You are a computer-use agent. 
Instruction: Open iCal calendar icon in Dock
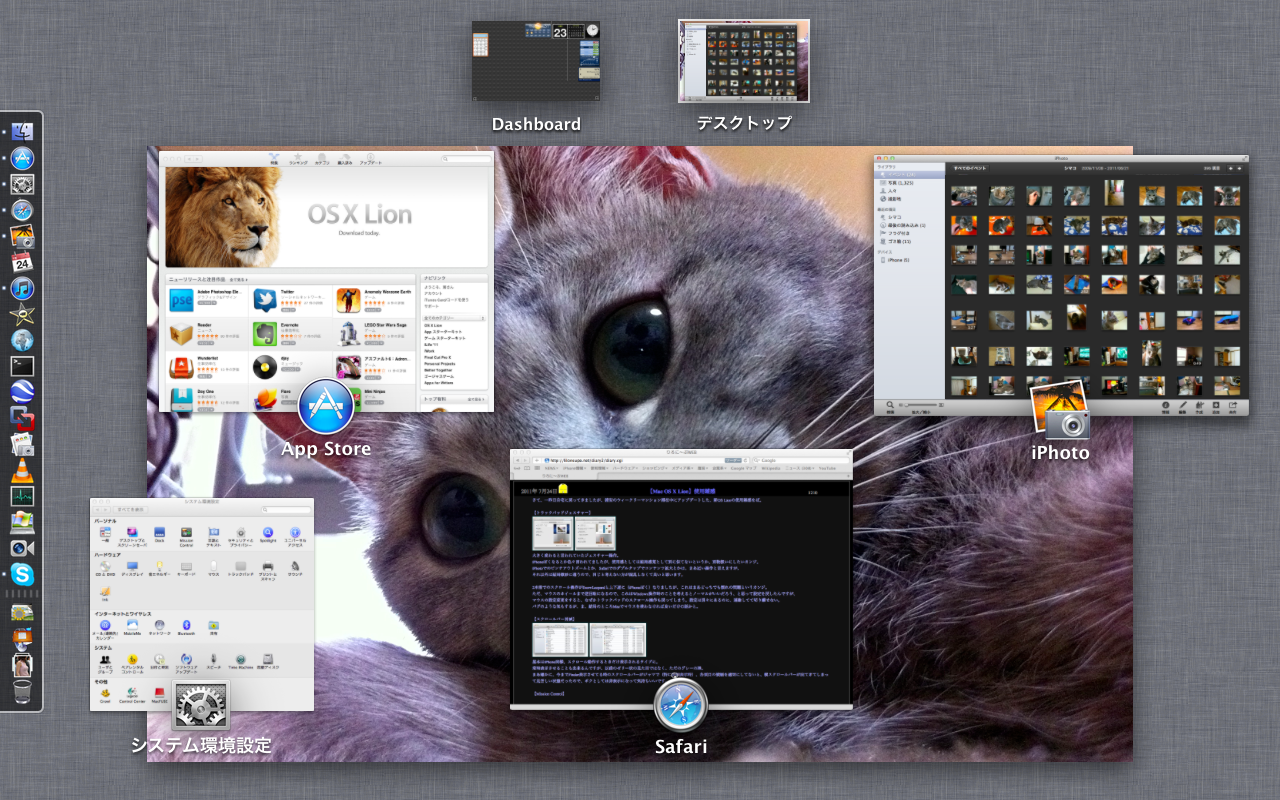click(22, 263)
